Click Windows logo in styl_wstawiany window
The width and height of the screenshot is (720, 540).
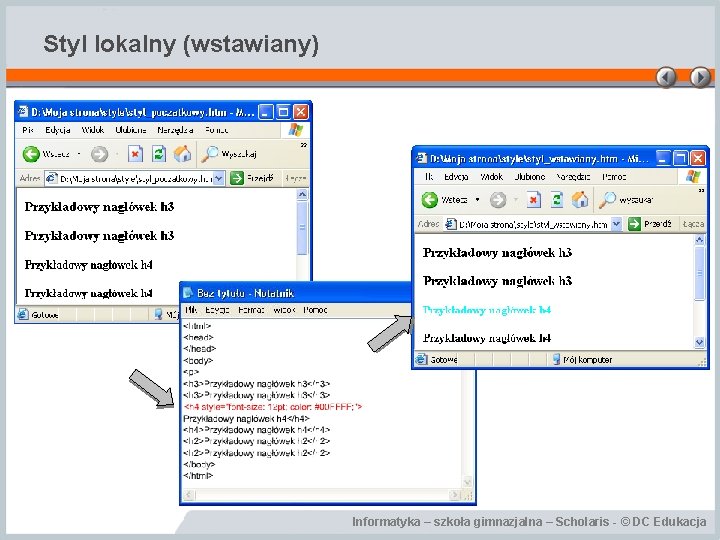(692, 176)
